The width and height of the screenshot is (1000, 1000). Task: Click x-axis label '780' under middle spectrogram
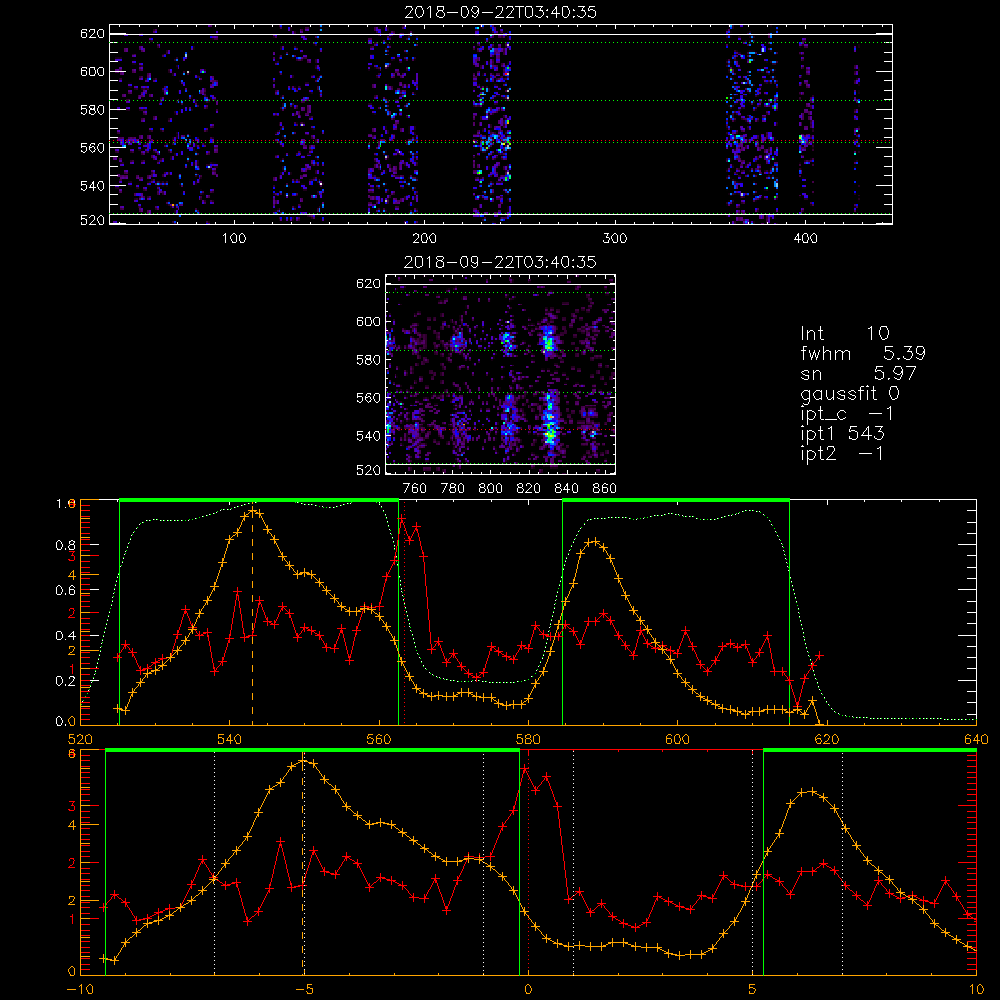click(x=453, y=489)
